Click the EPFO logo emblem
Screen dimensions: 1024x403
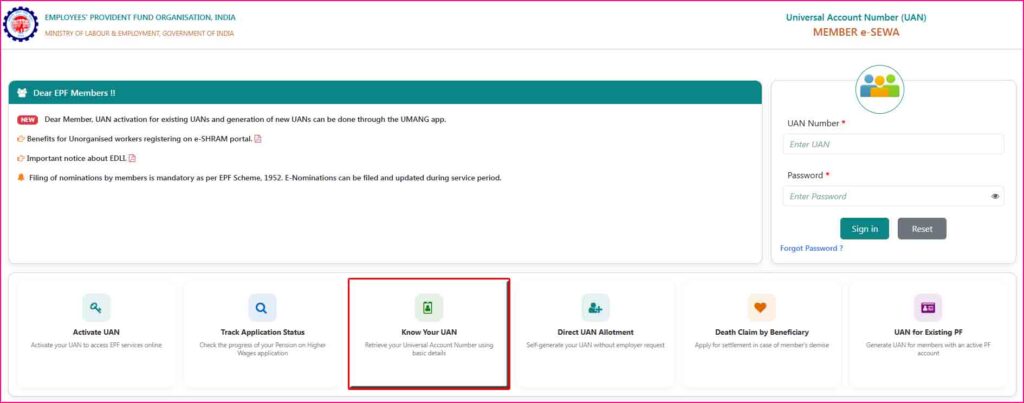20,25
